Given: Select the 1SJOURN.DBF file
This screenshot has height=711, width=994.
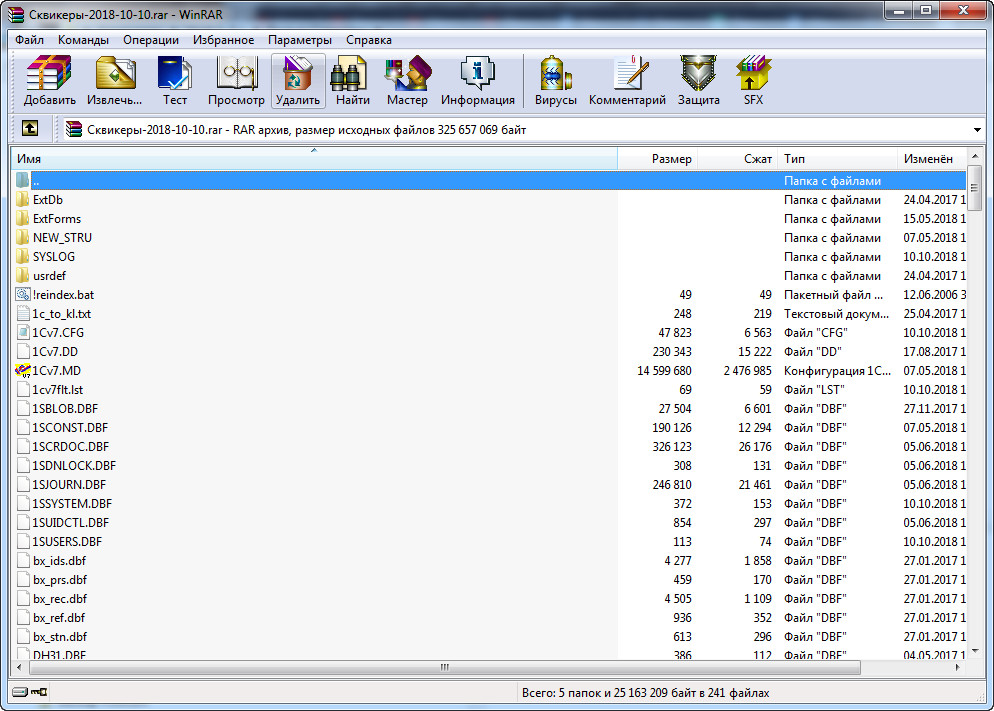Looking at the screenshot, I should 69,485.
